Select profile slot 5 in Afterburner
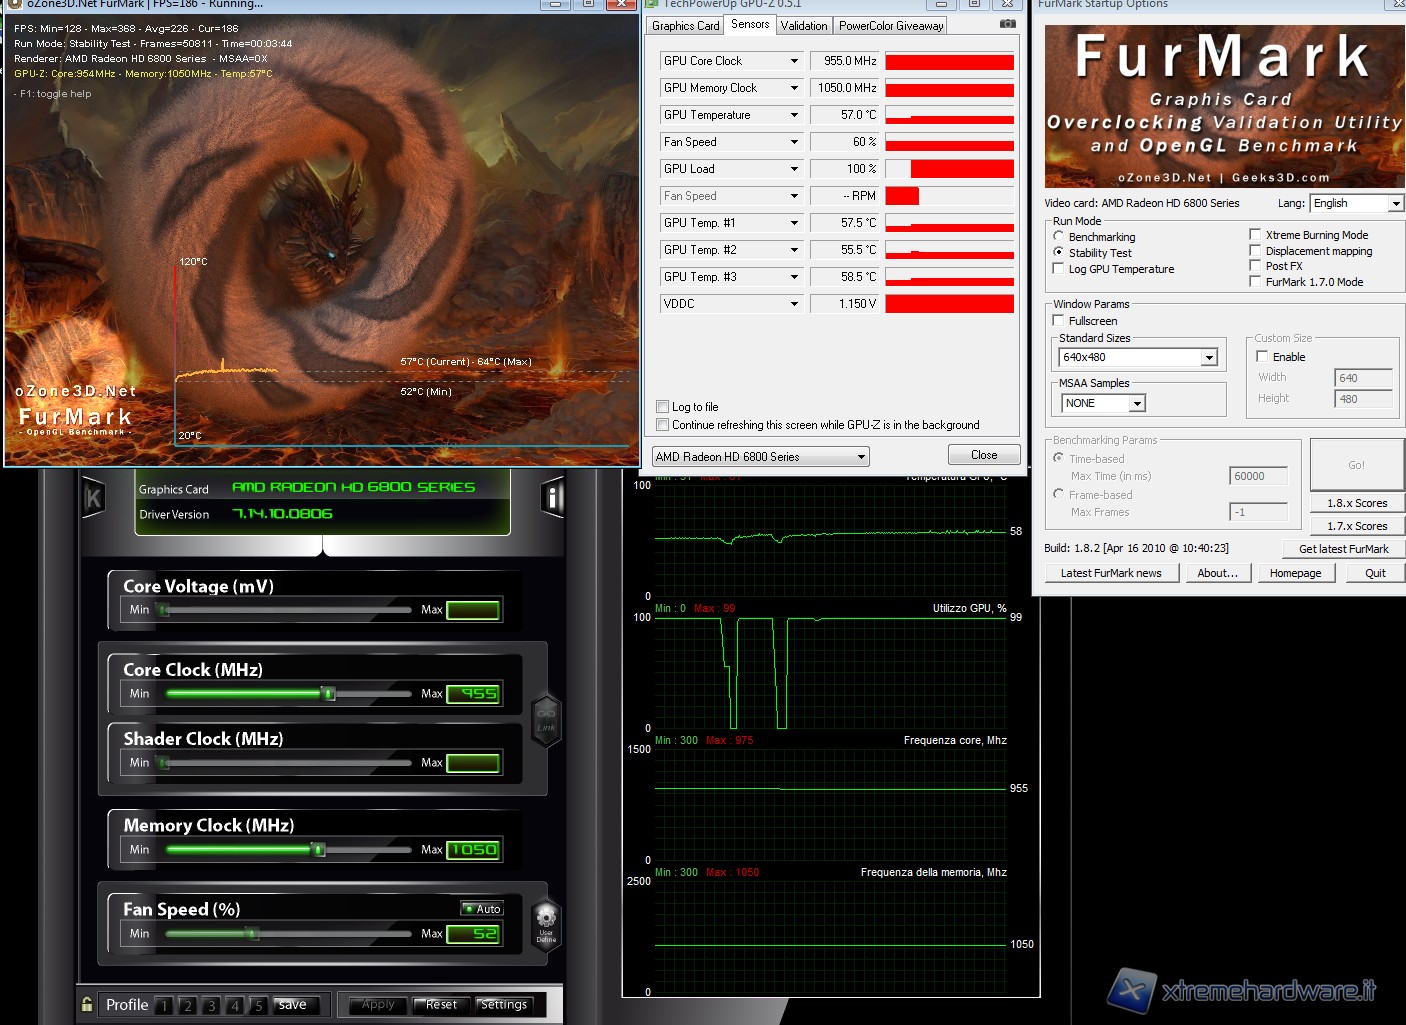 click(x=258, y=1005)
